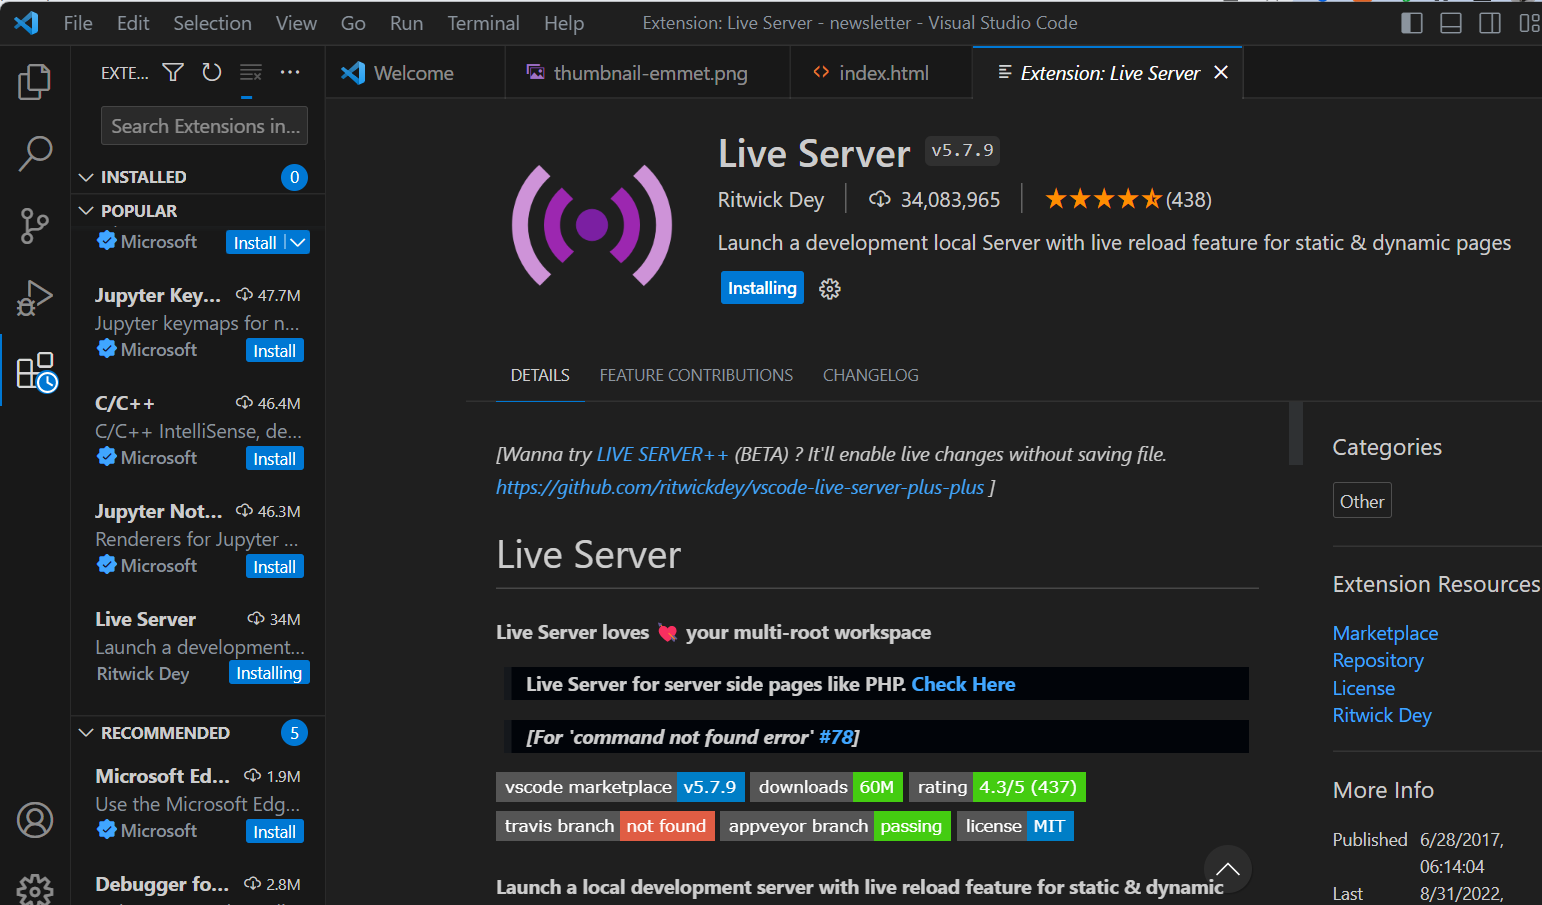Click the VS Code logo in title bar
The width and height of the screenshot is (1542, 905).
(26, 22)
